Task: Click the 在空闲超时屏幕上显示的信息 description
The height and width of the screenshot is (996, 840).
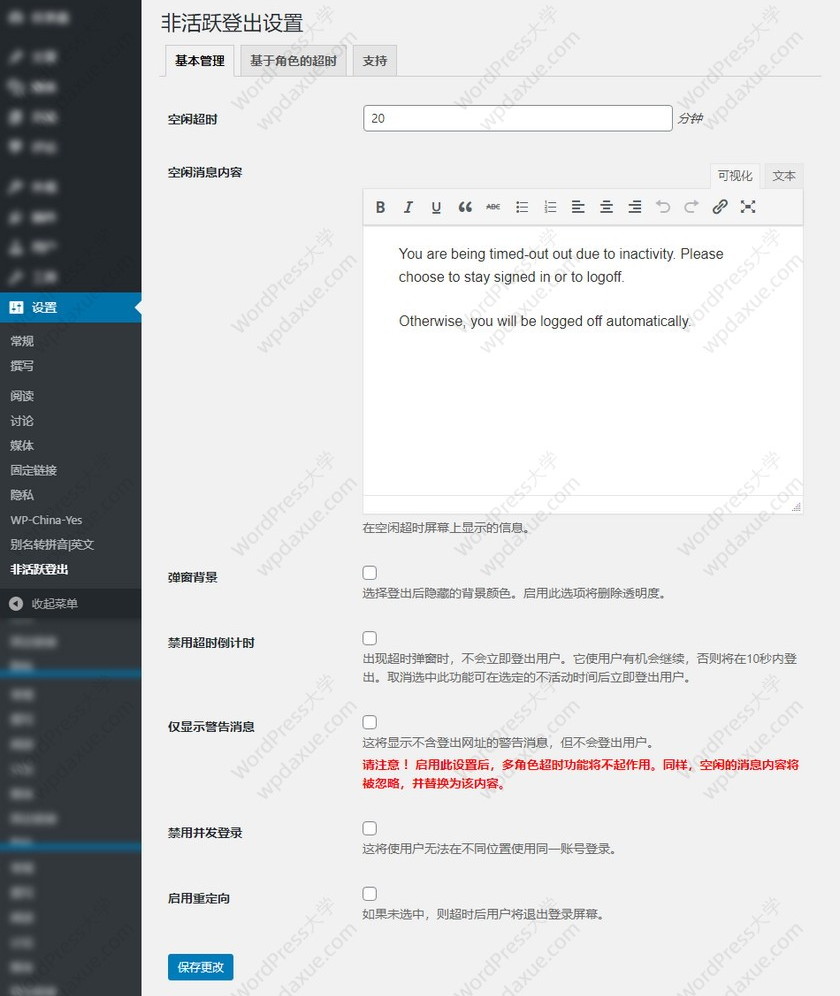Action: pos(445,528)
